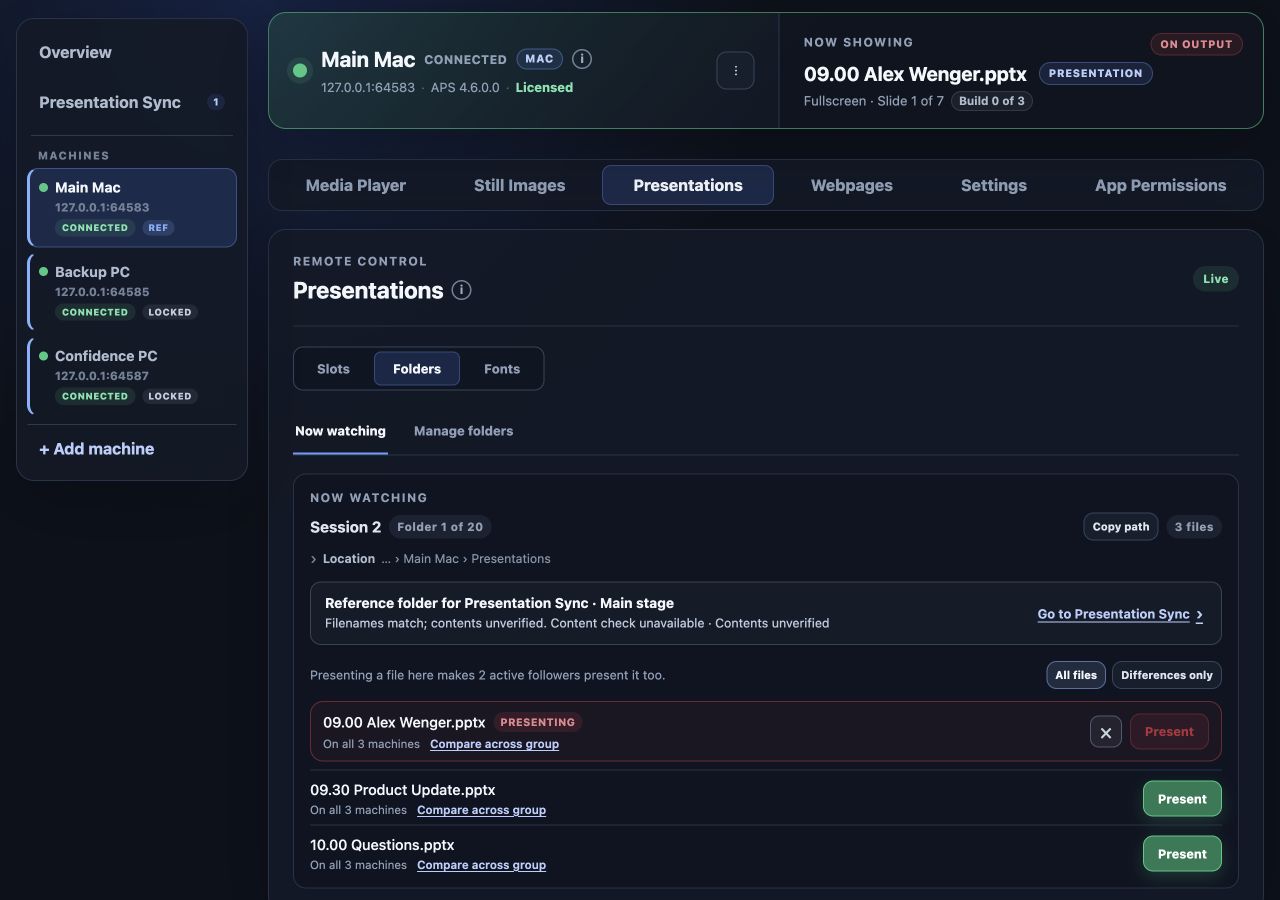Click the Licensed status text
This screenshot has height=900, width=1280.
pos(544,88)
